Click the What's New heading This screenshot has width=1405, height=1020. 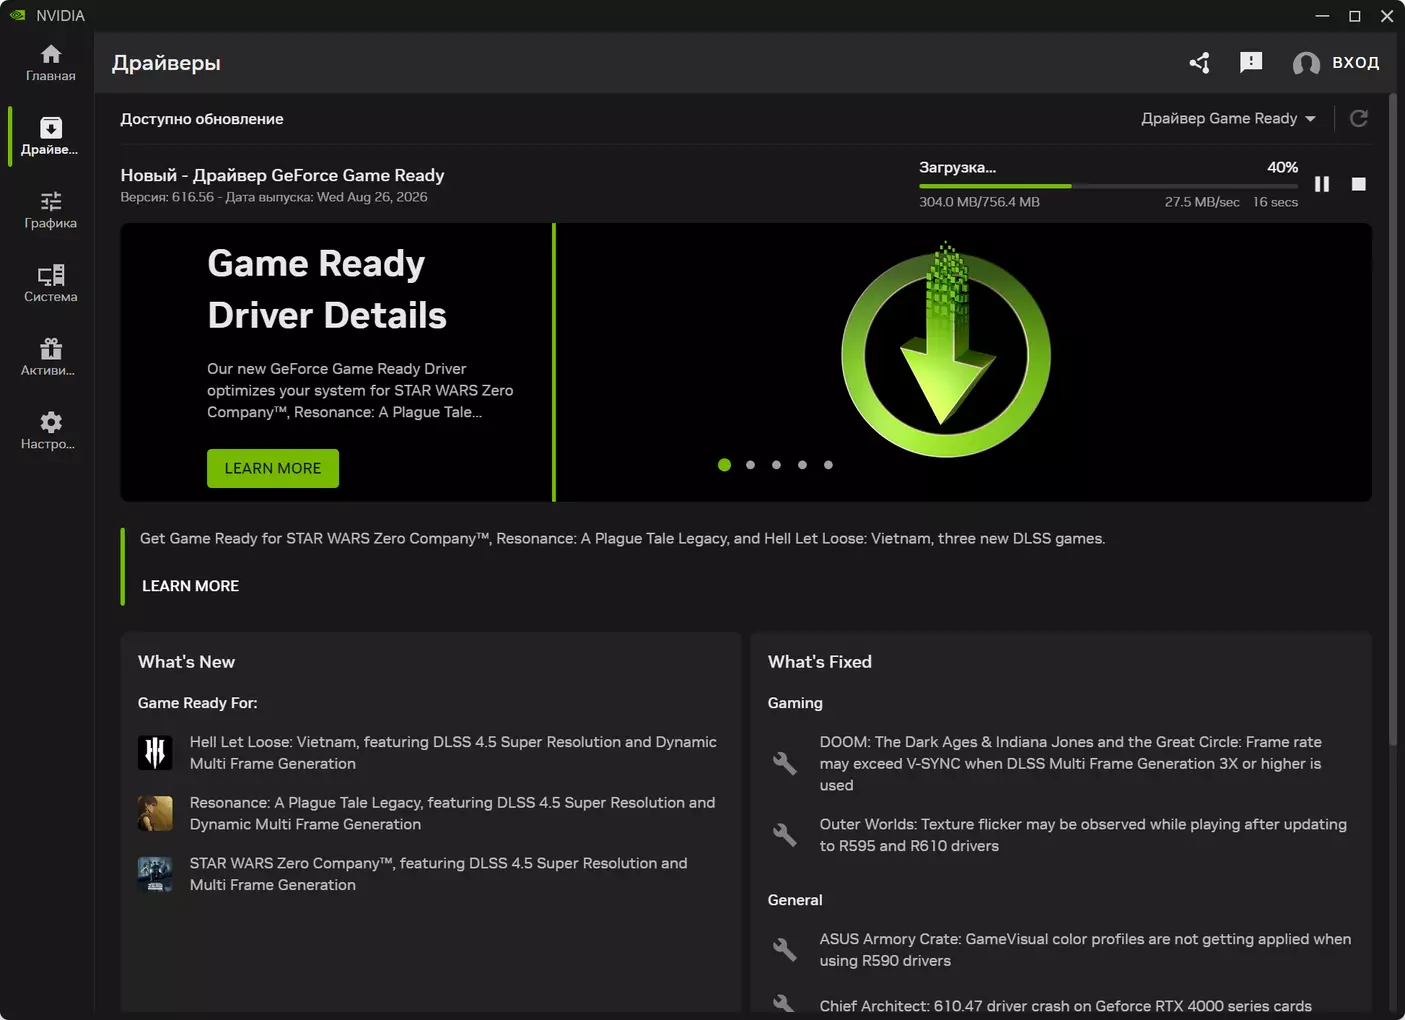point(186,662)
